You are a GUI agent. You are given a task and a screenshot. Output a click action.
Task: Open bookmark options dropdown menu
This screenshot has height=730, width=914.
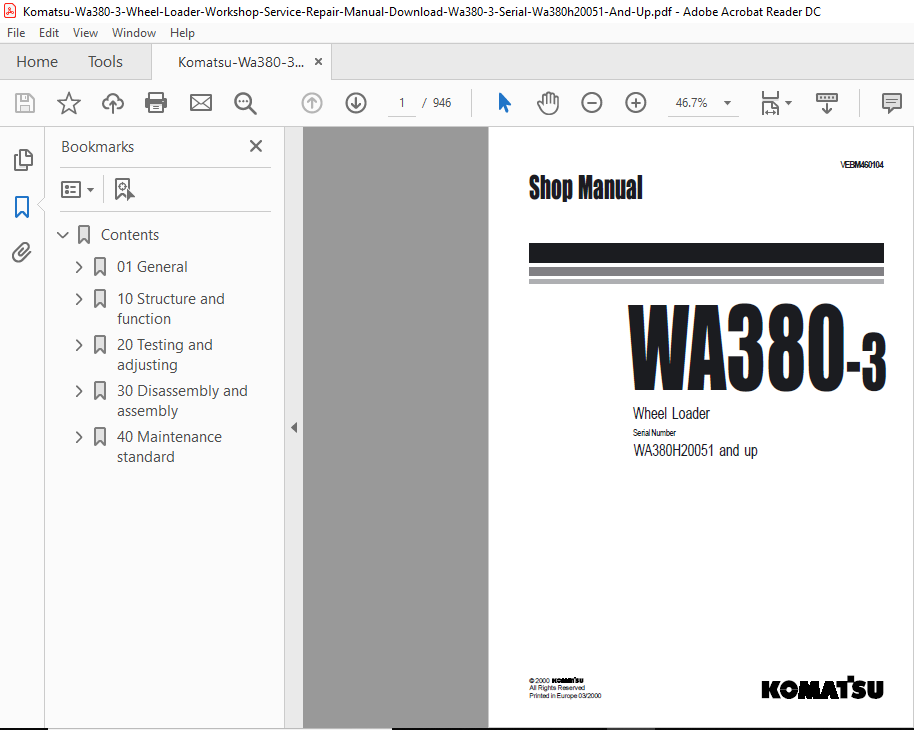[77, 189]
